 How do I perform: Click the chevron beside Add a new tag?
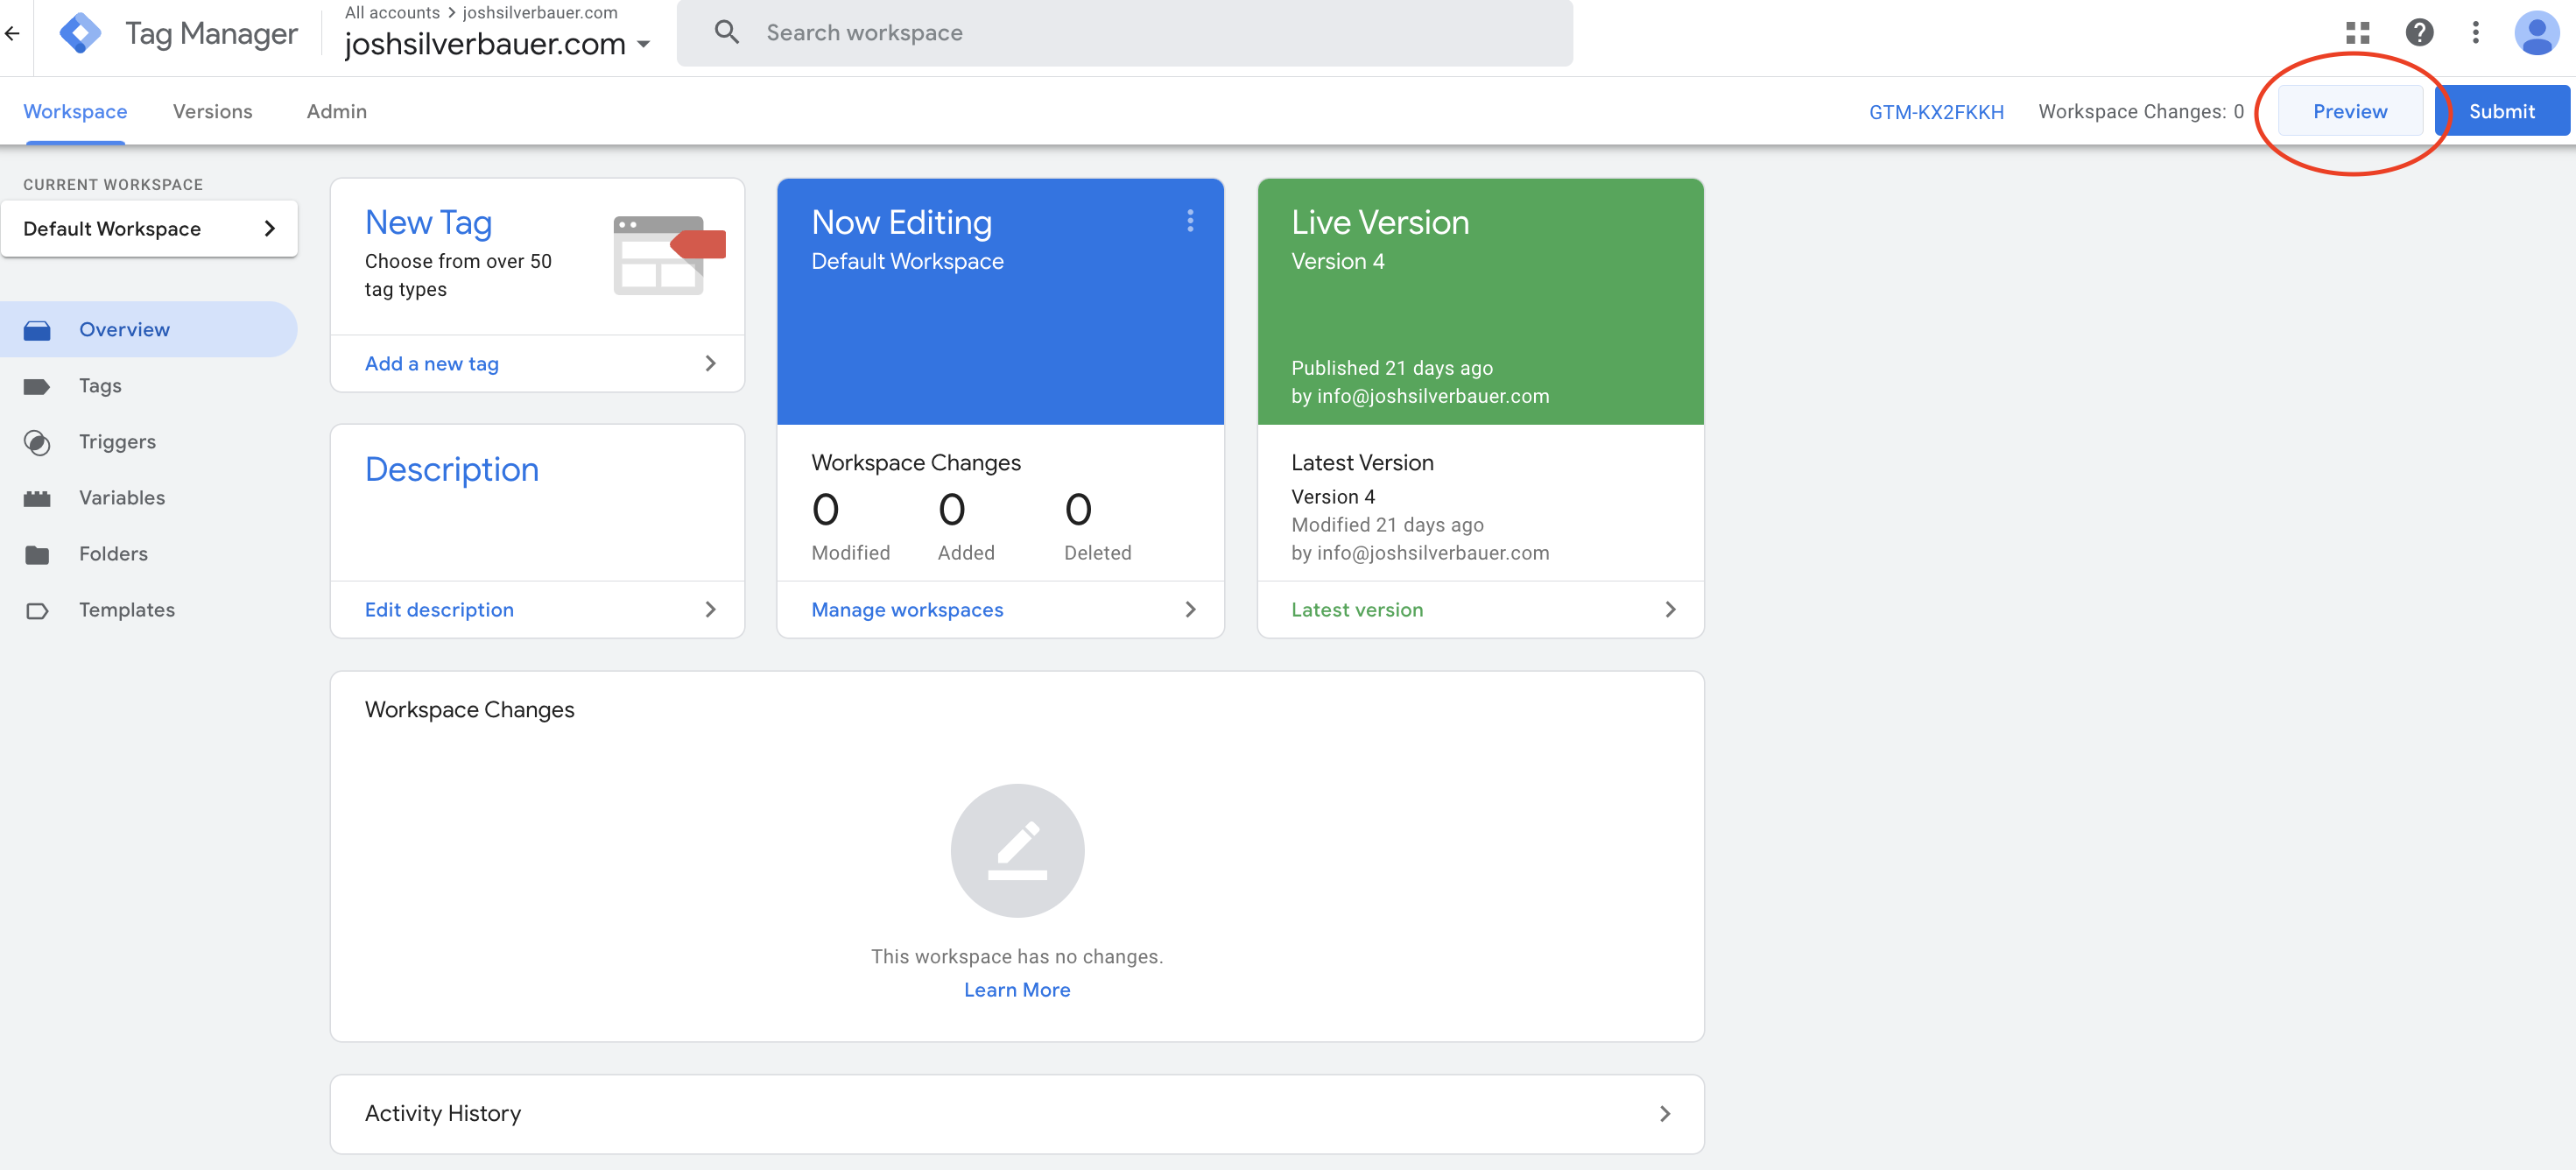click(x=710, y=363)
